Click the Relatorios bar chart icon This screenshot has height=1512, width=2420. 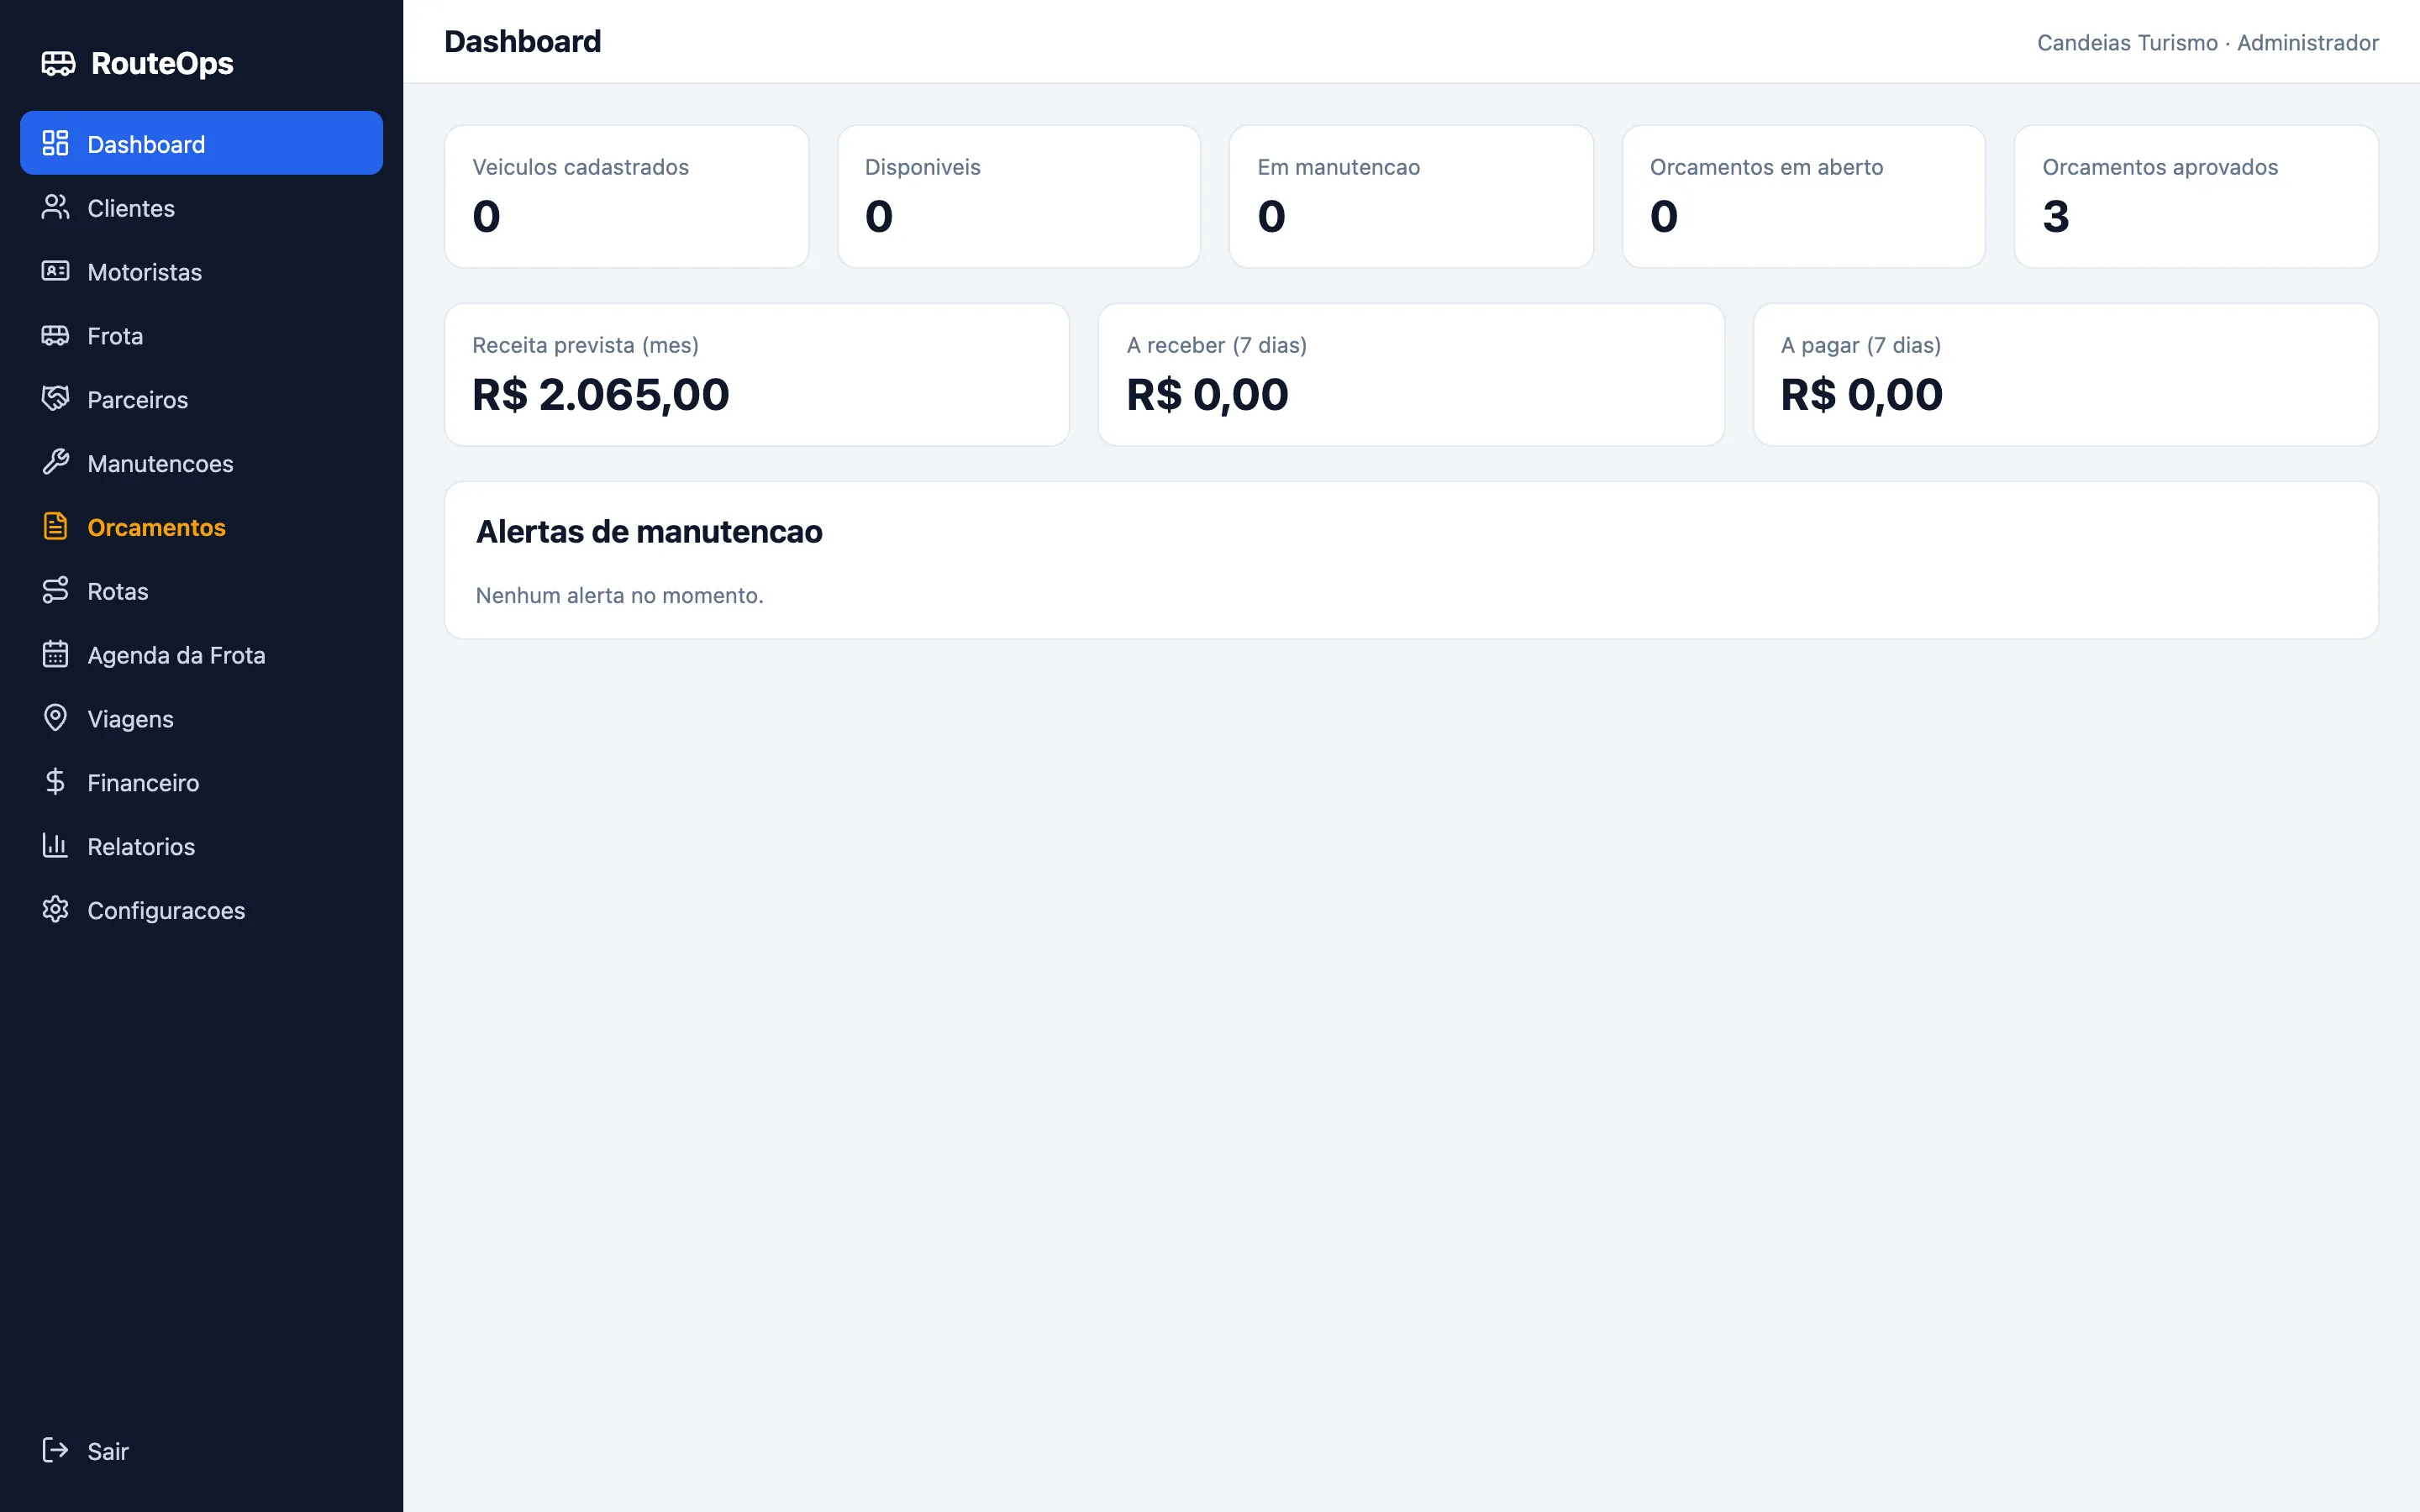pos(55,846)
